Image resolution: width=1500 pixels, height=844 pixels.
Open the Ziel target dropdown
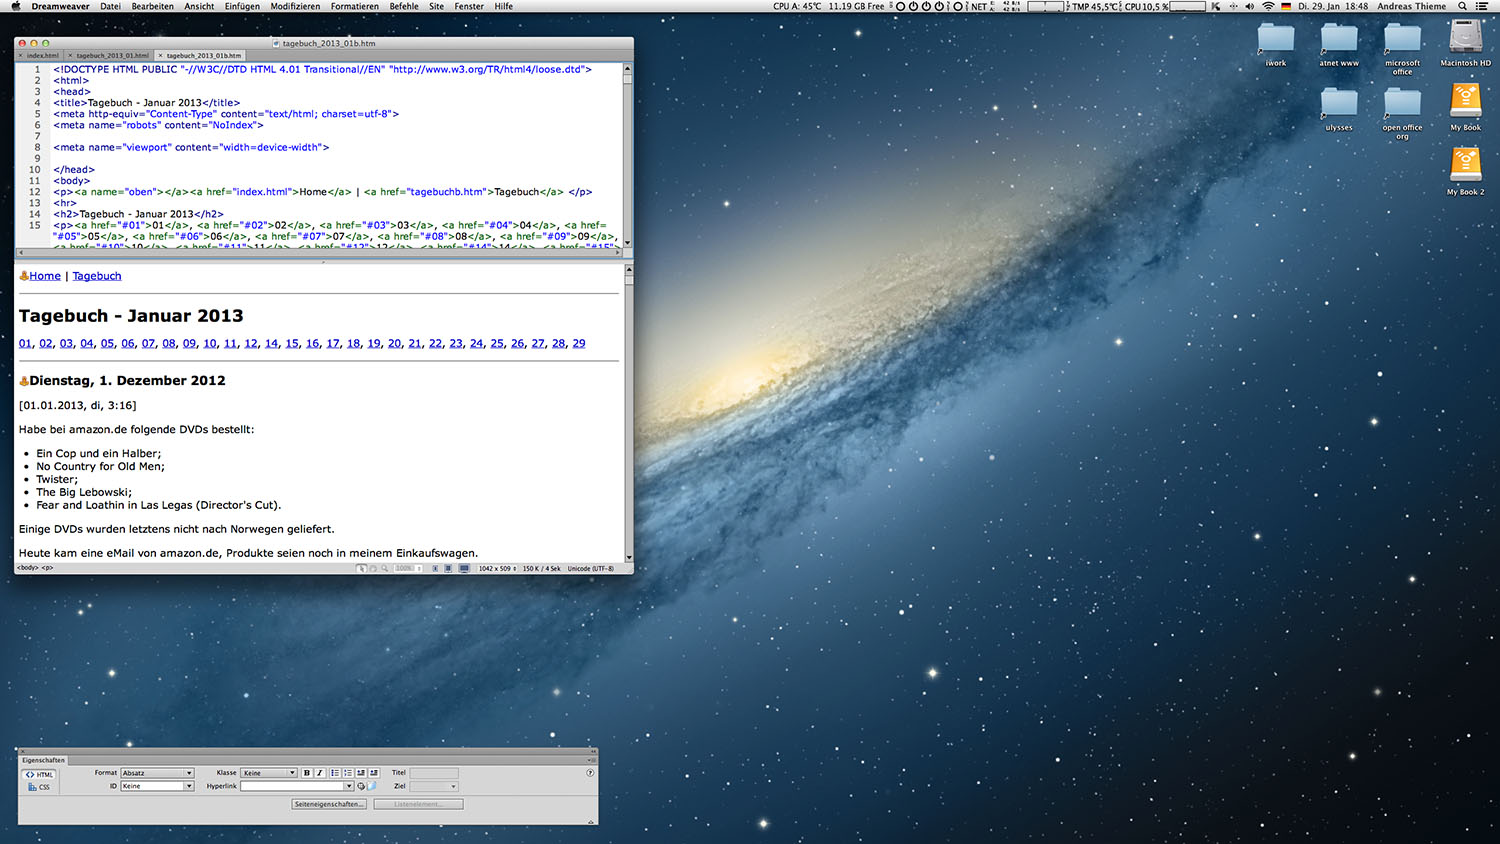(x=434, y=786)
